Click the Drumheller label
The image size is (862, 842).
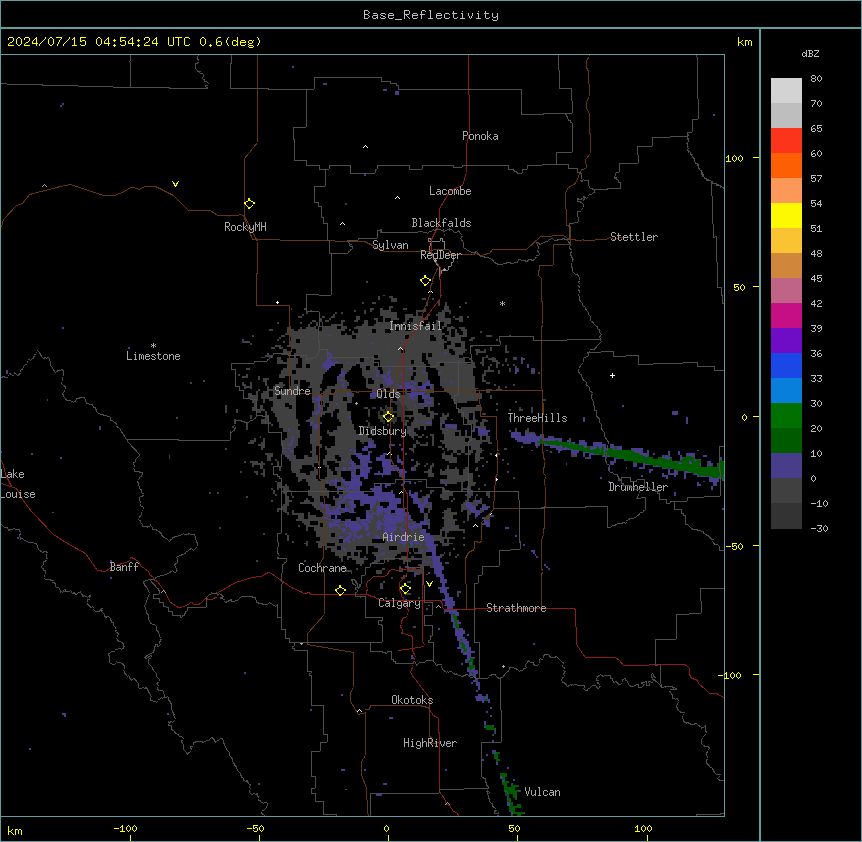(x=638, y=487)
